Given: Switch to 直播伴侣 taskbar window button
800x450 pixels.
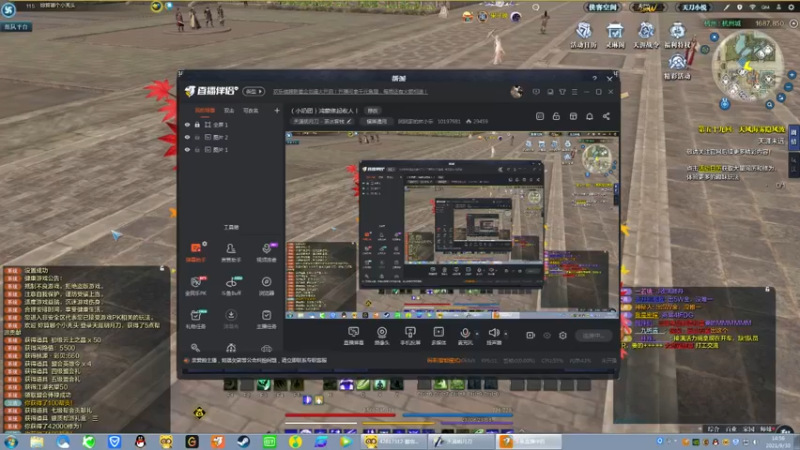Looking at the screenshot, I should tap(529, 441).
